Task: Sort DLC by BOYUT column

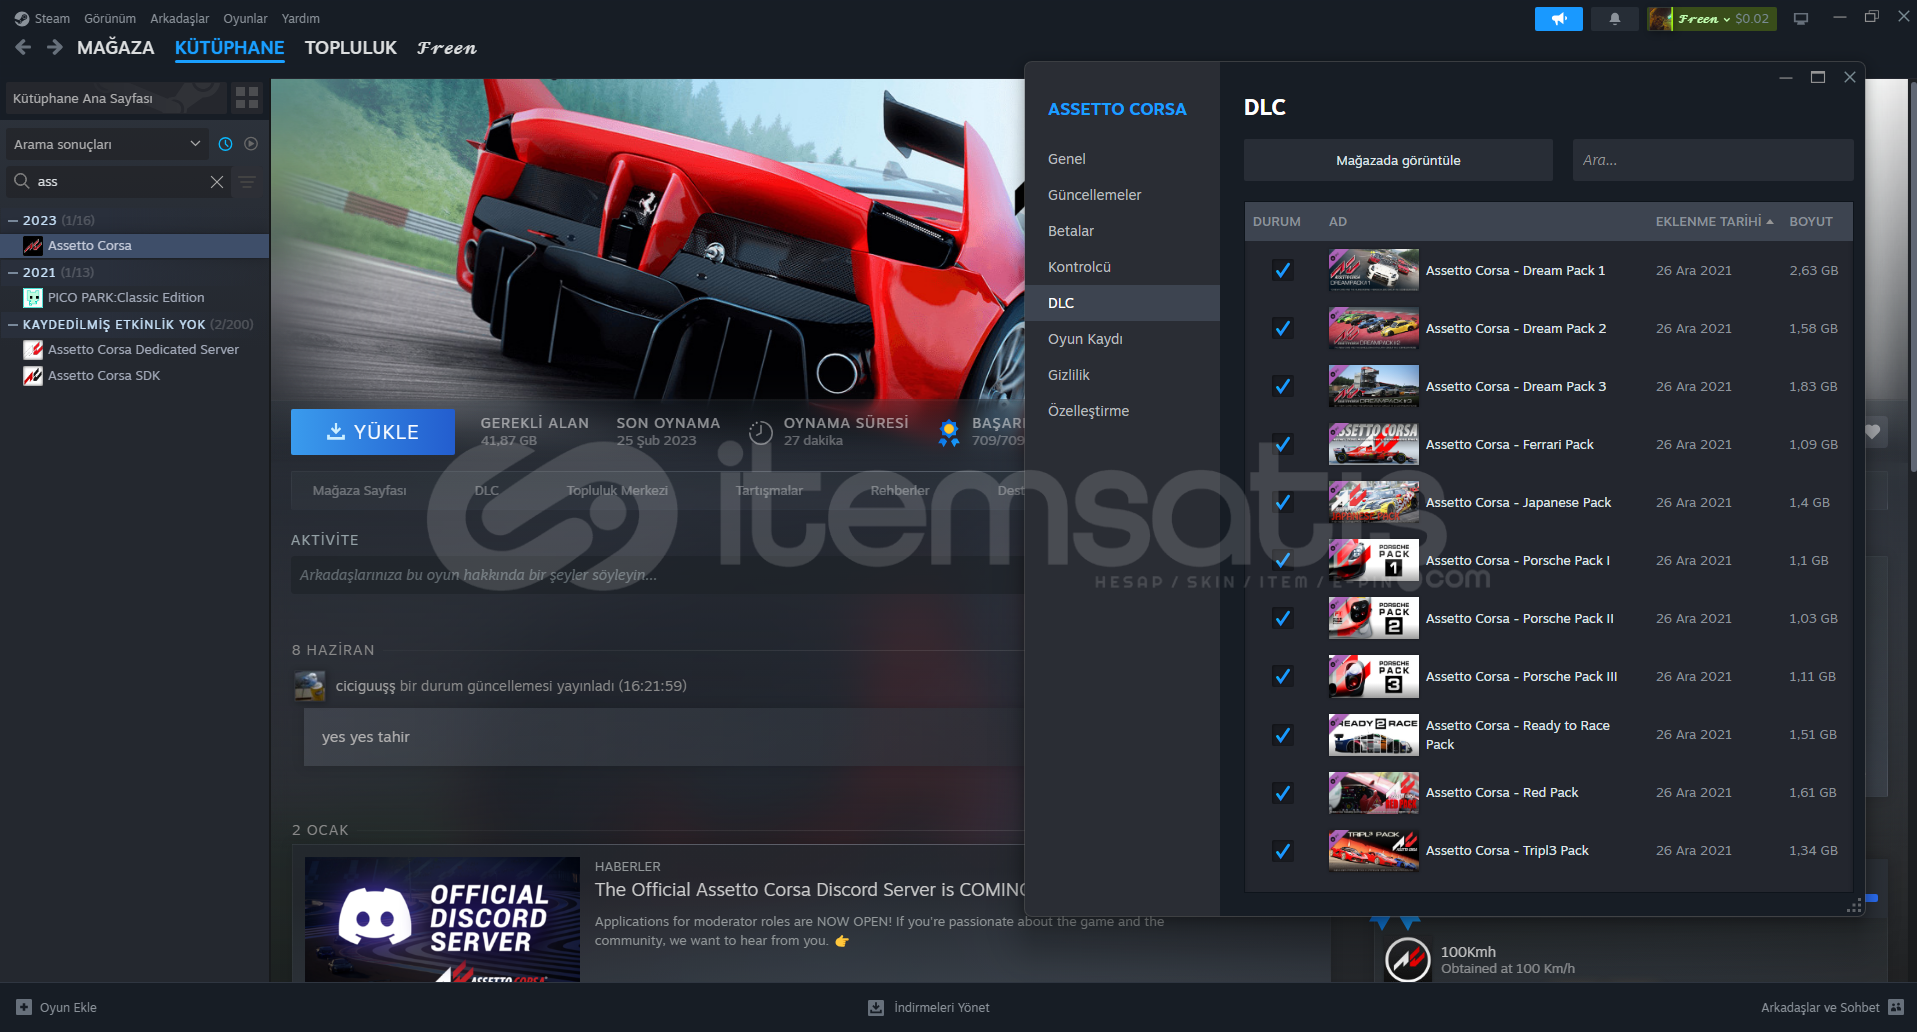Action: pos(1811,221)
